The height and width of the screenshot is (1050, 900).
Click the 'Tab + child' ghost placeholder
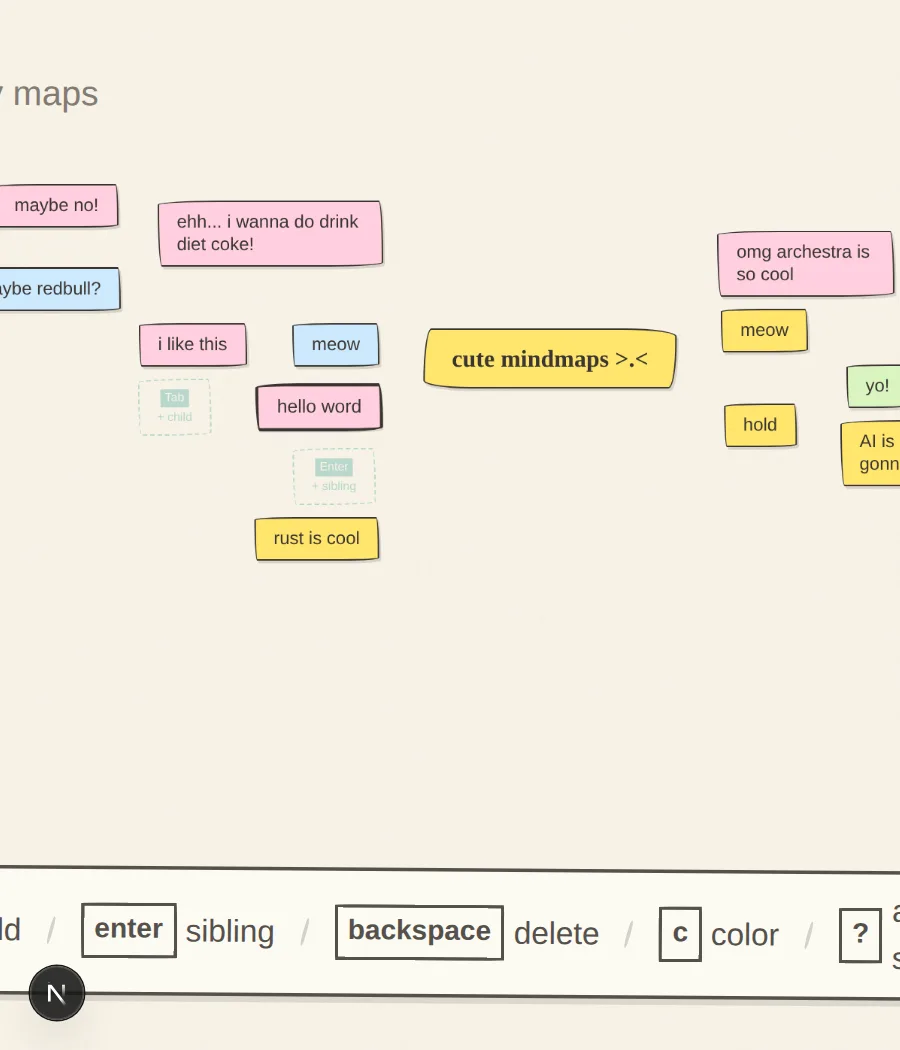click(x=175, y=407)
